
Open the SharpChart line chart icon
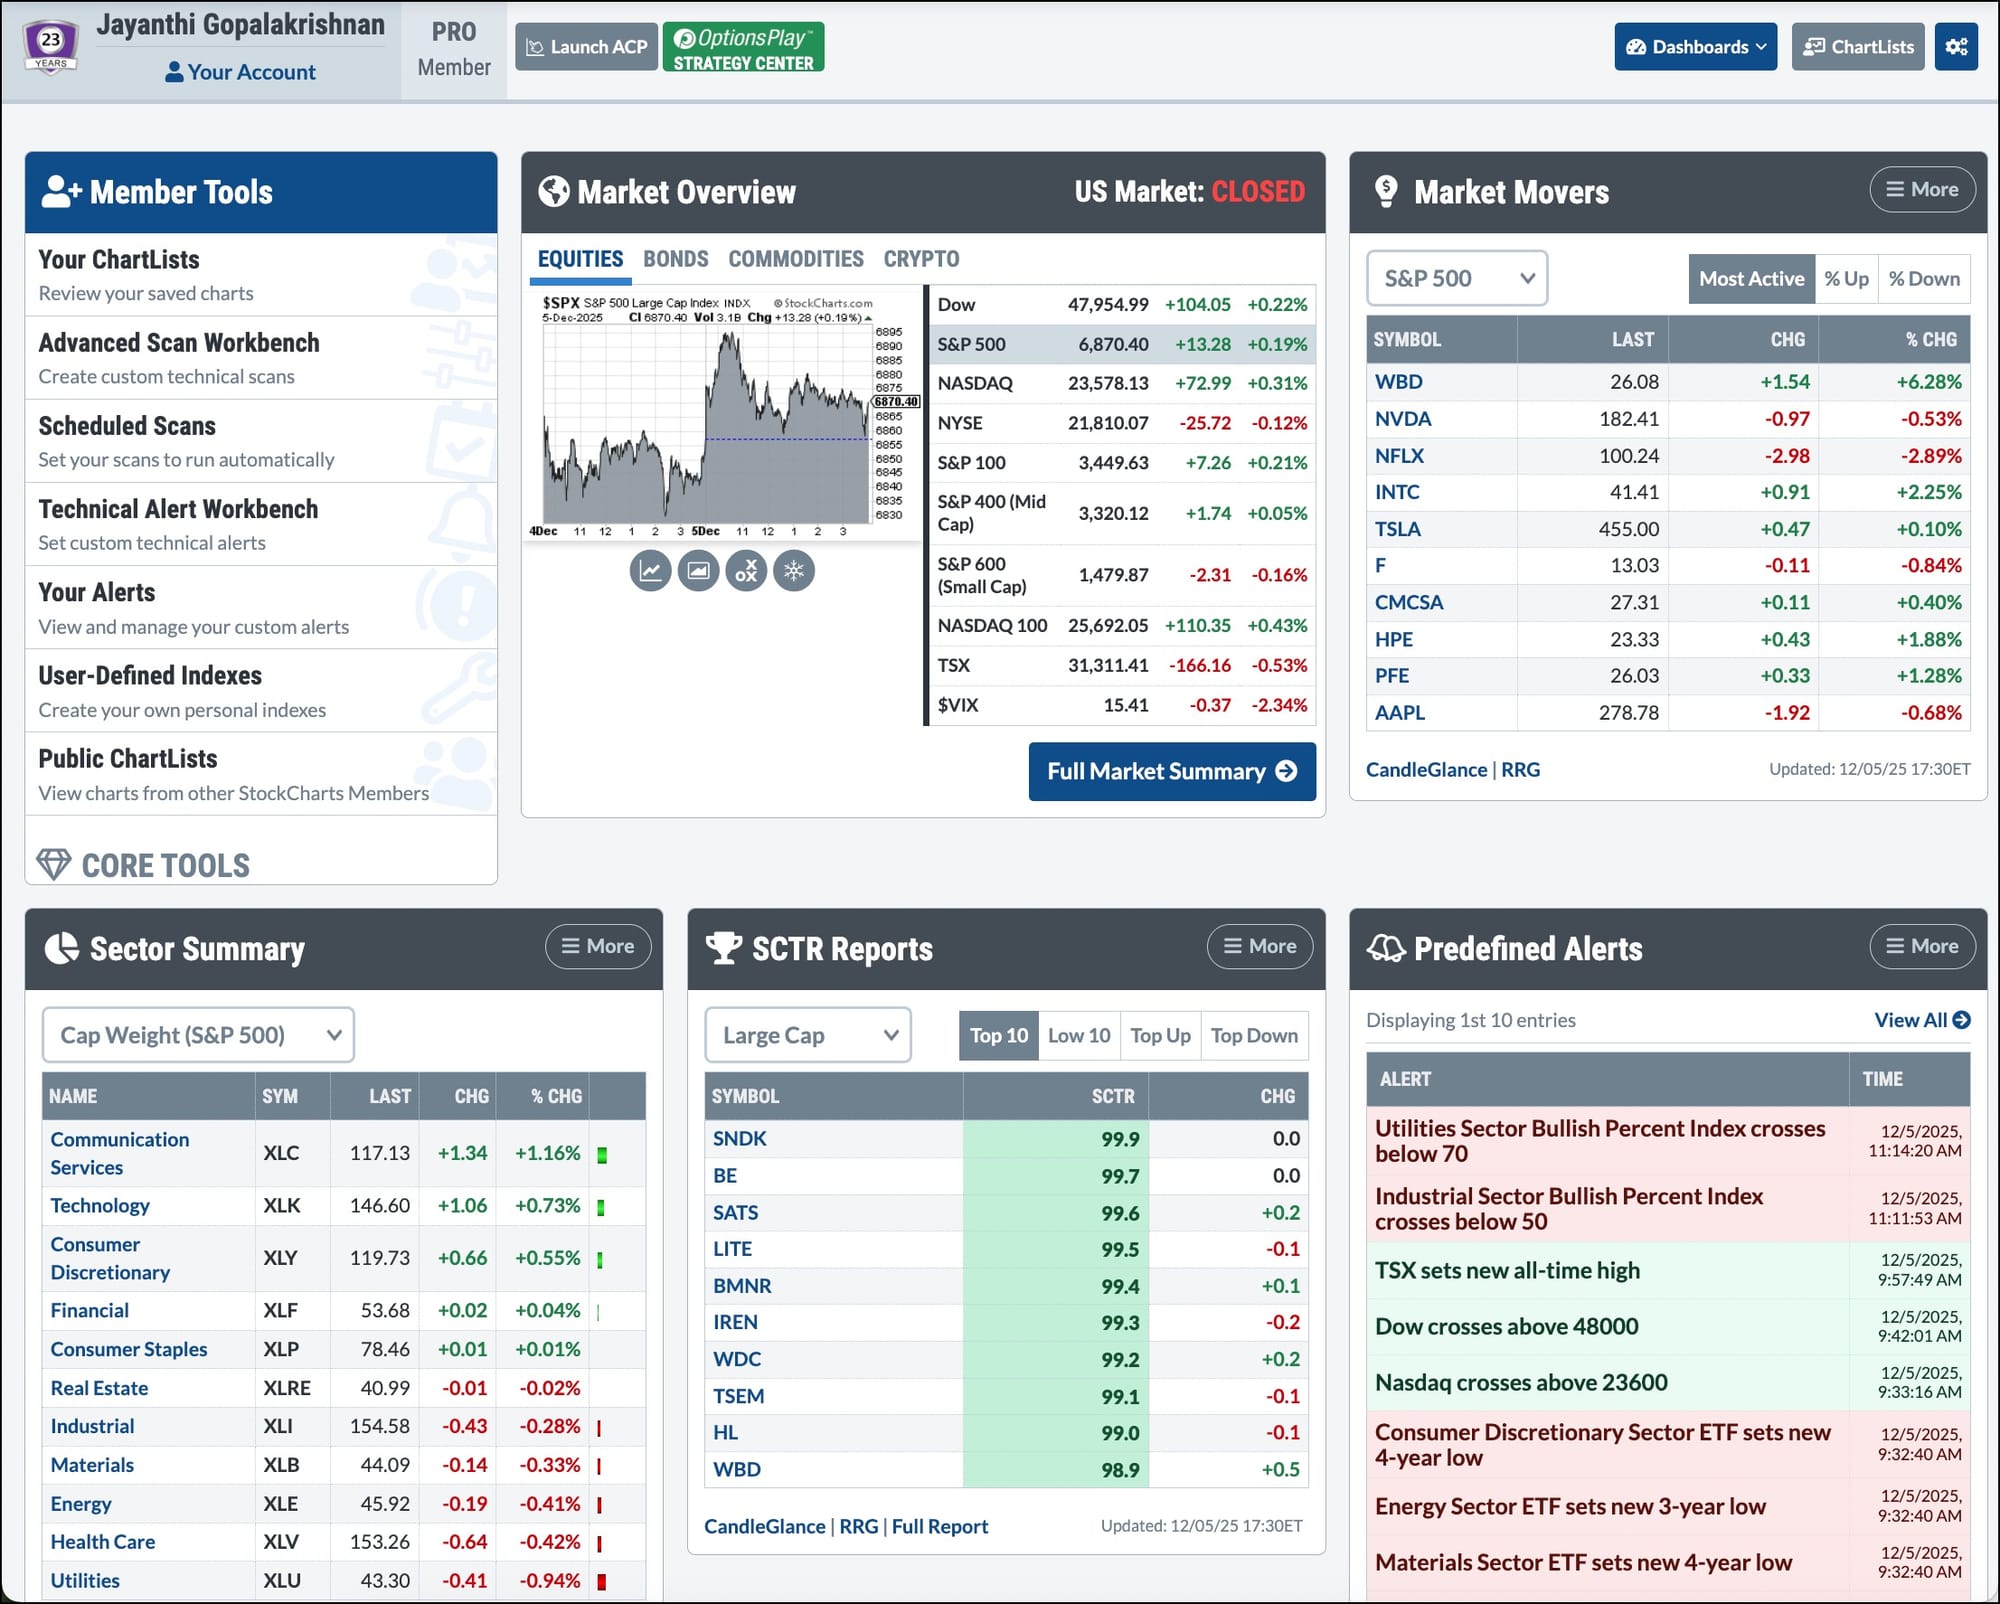(650, 571)
